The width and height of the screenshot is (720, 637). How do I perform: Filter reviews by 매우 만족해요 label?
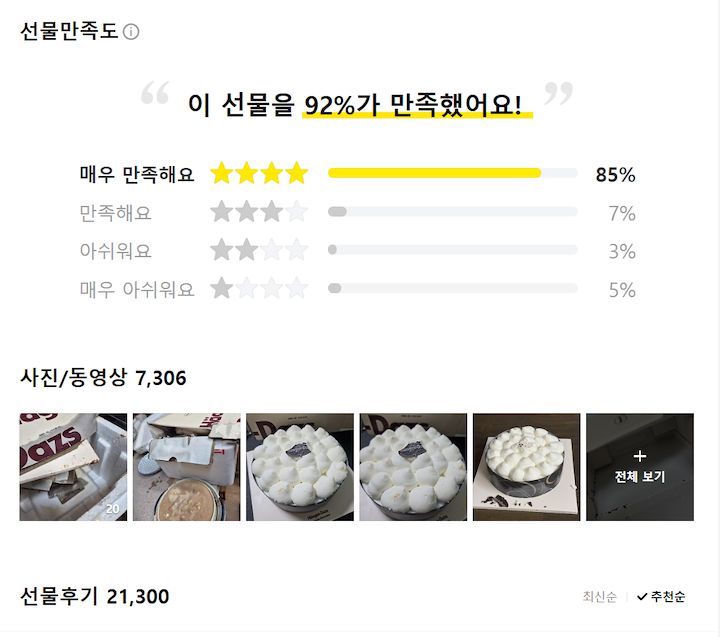click(137, 175)
